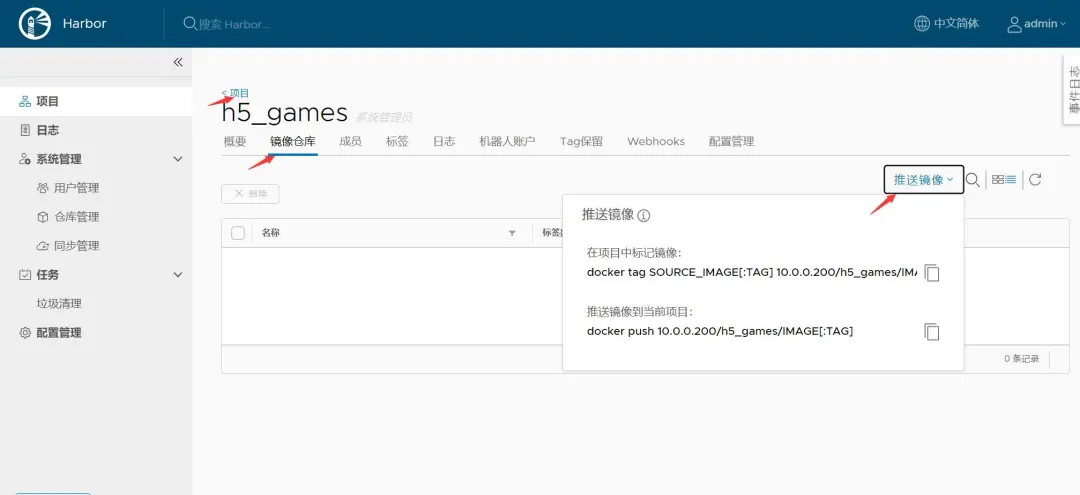Open the 标签 tab

pos(397,141)
